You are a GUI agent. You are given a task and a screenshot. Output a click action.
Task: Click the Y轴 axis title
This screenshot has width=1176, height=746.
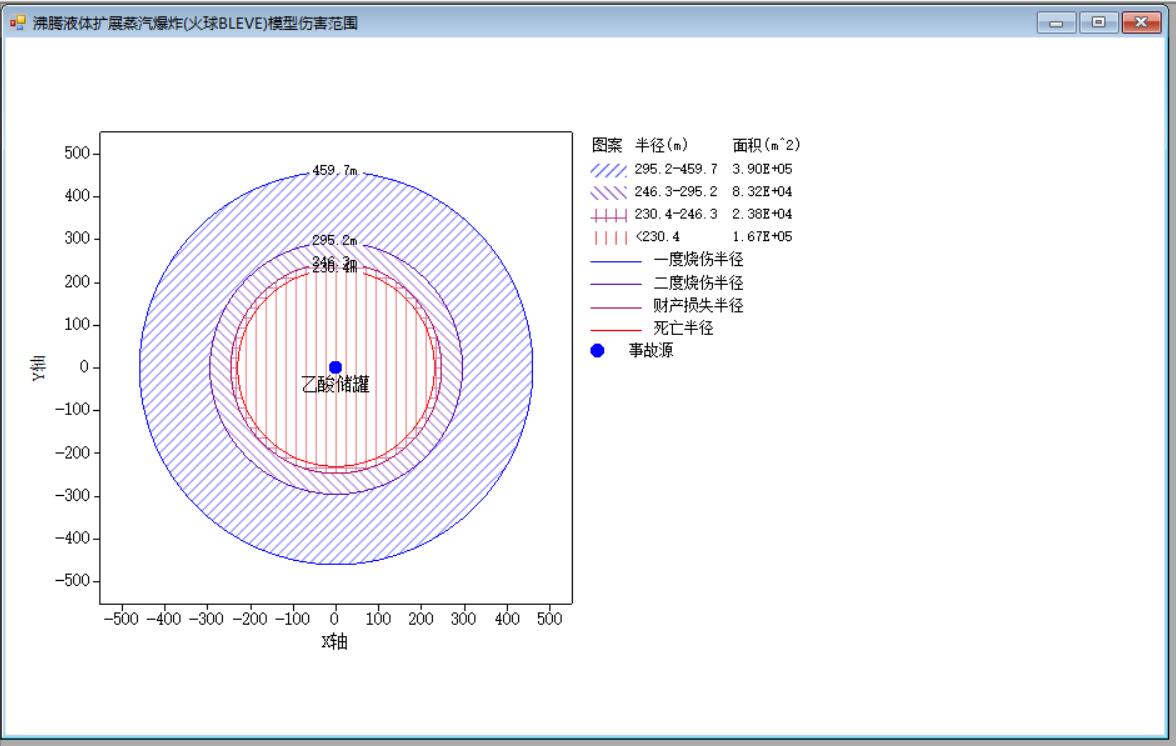coord(39,367)
